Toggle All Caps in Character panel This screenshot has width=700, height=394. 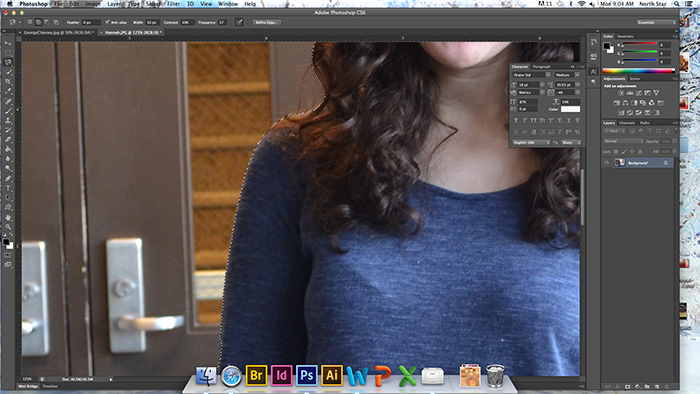point(533,120)
